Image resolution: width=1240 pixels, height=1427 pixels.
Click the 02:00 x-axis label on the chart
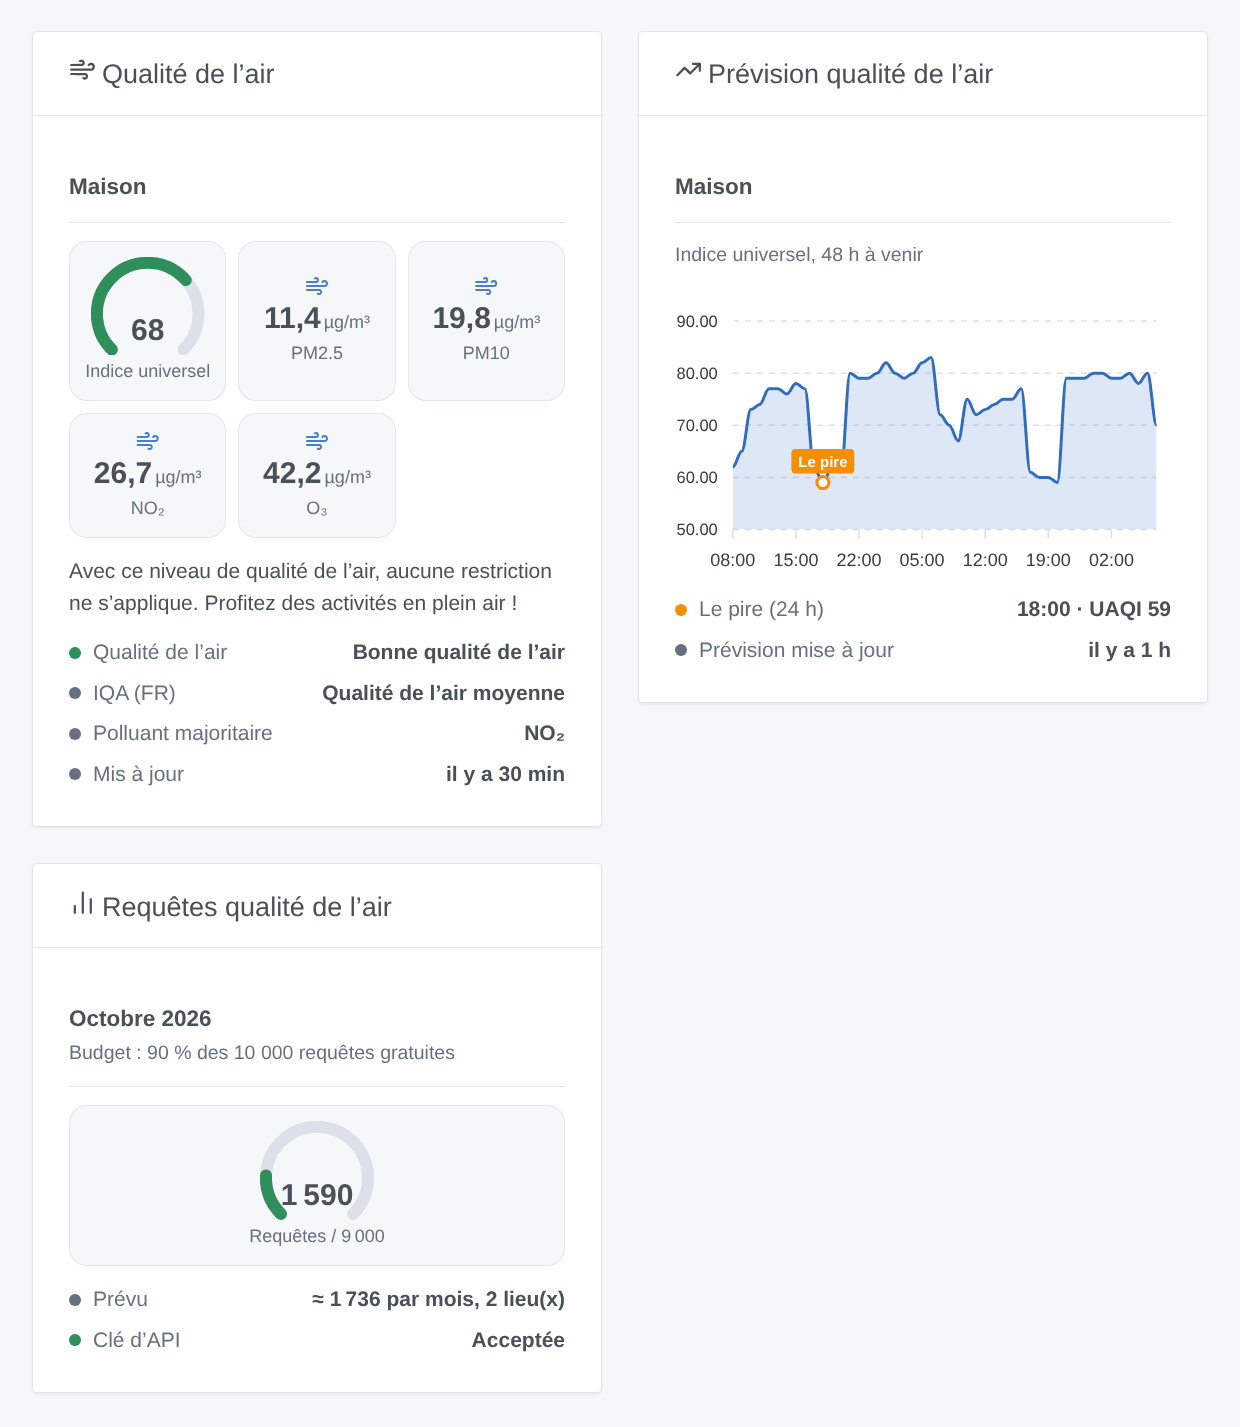click(1111, 560)
